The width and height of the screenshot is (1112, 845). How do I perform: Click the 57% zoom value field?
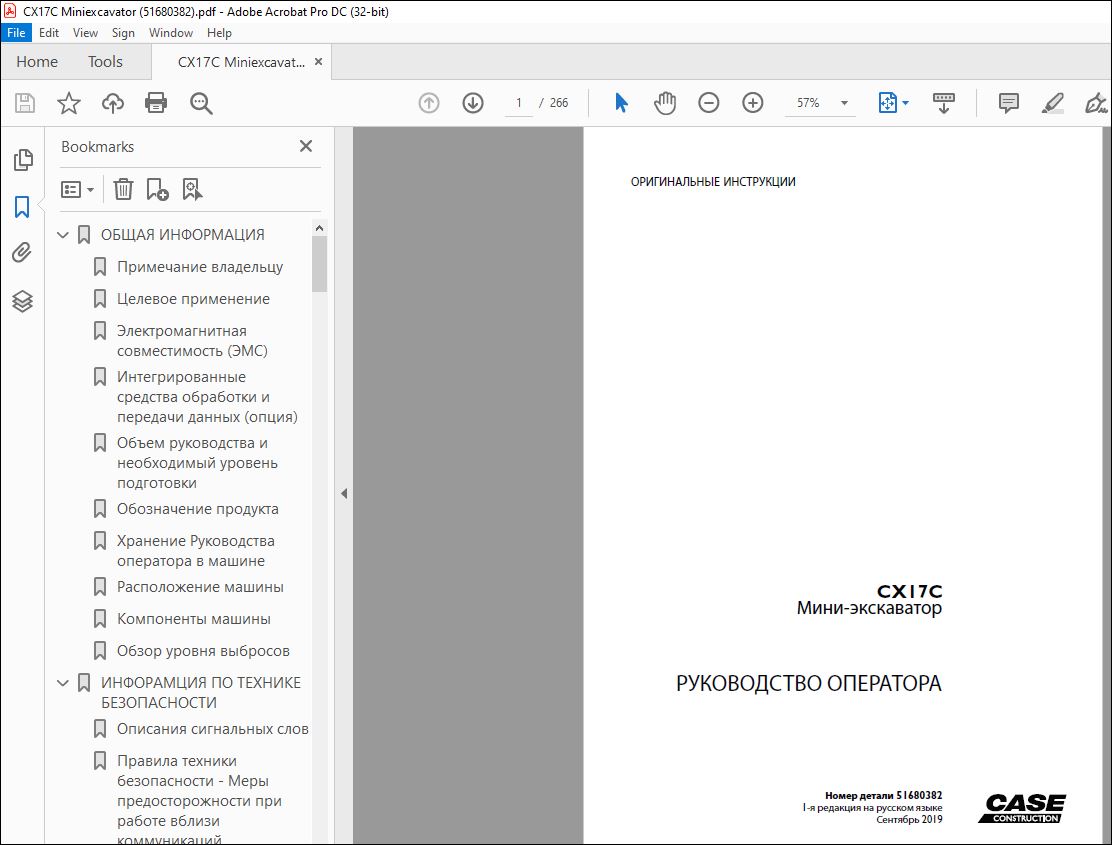pos(808,103)
